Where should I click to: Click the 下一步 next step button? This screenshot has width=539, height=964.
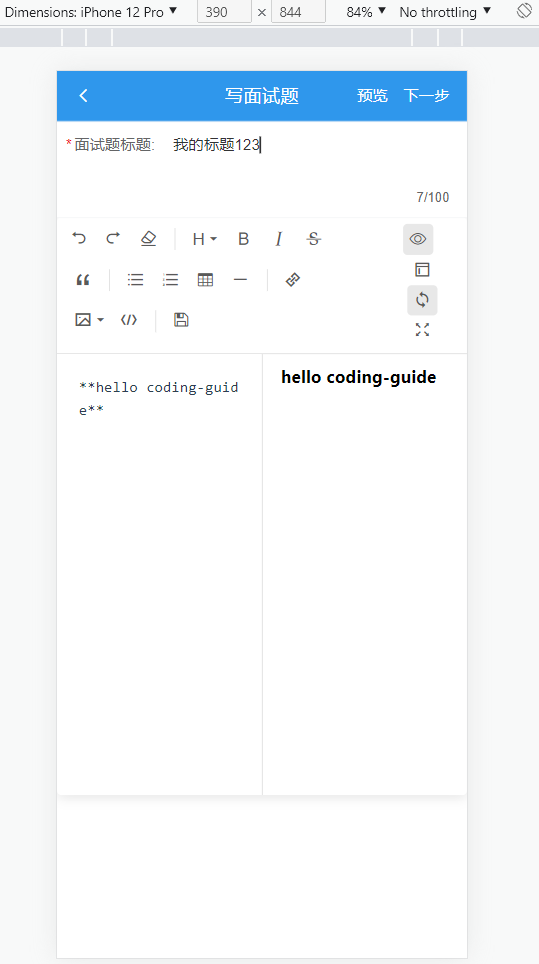click(x=427, y=96)
